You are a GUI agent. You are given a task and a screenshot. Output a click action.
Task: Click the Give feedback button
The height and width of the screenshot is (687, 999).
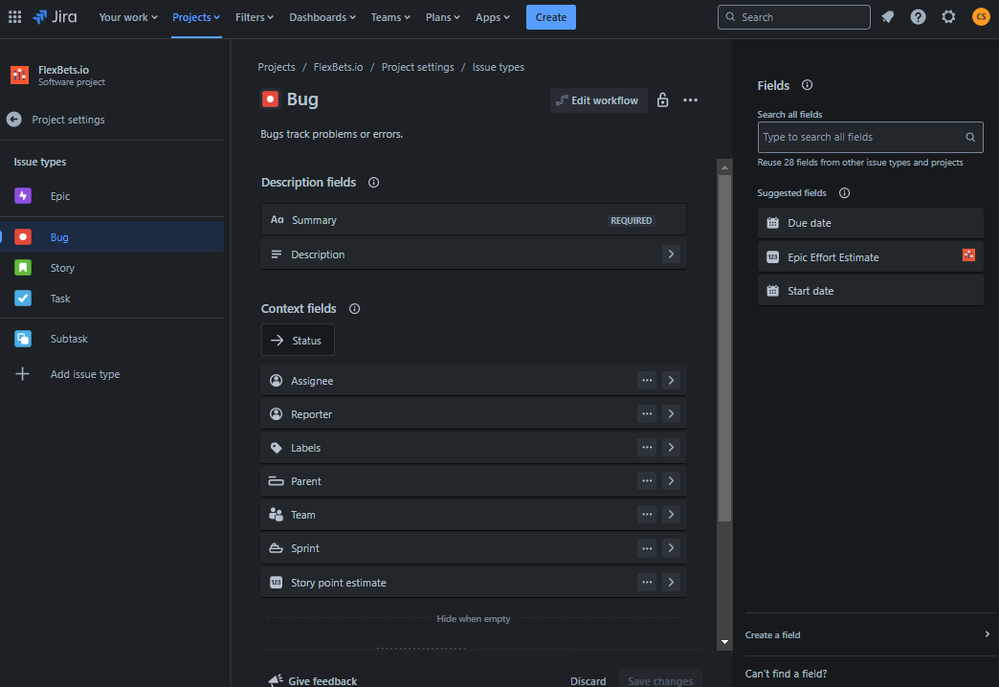(313, 681)
